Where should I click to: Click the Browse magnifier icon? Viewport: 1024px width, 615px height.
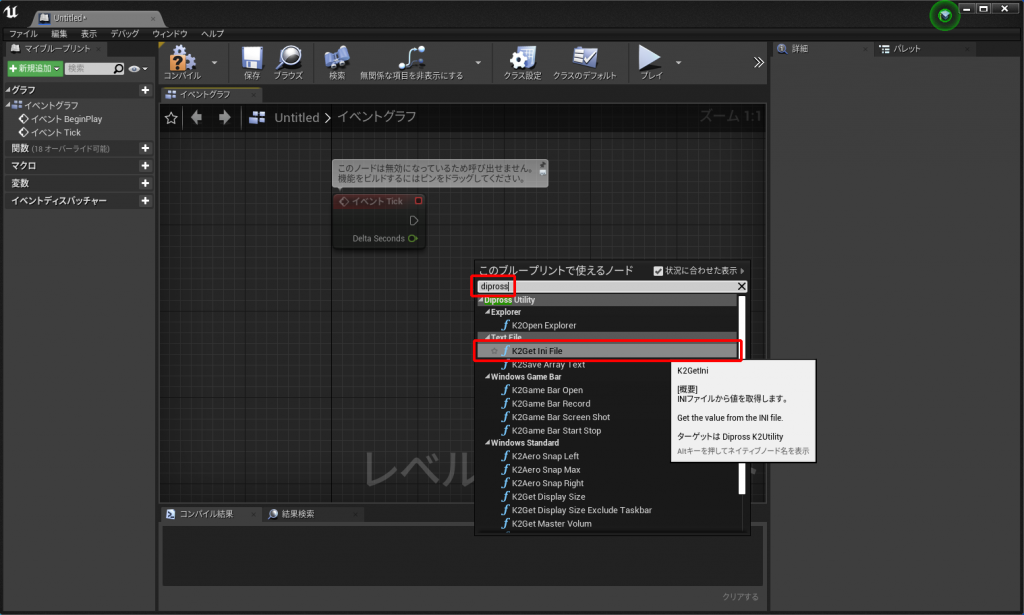(288, 57)
